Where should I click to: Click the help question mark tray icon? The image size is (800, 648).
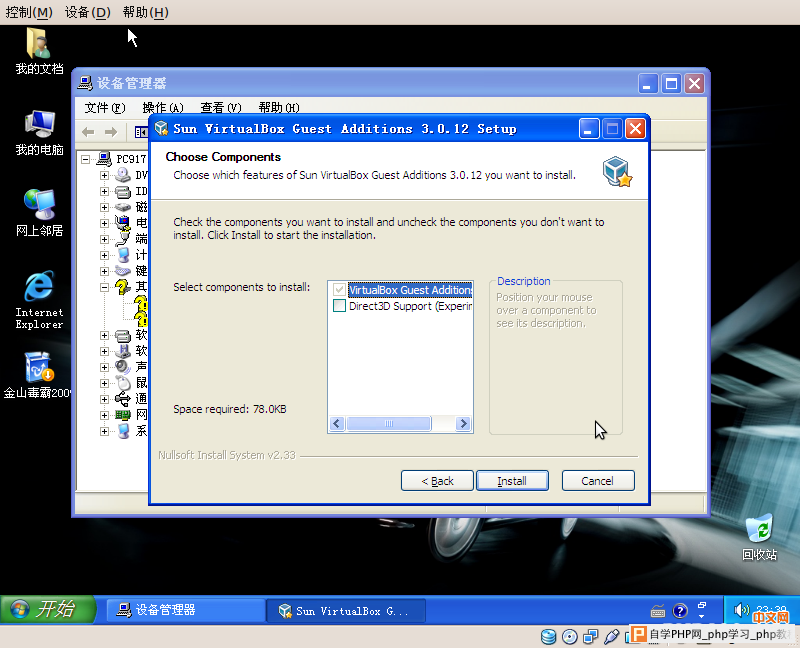(x=680, y=610)
